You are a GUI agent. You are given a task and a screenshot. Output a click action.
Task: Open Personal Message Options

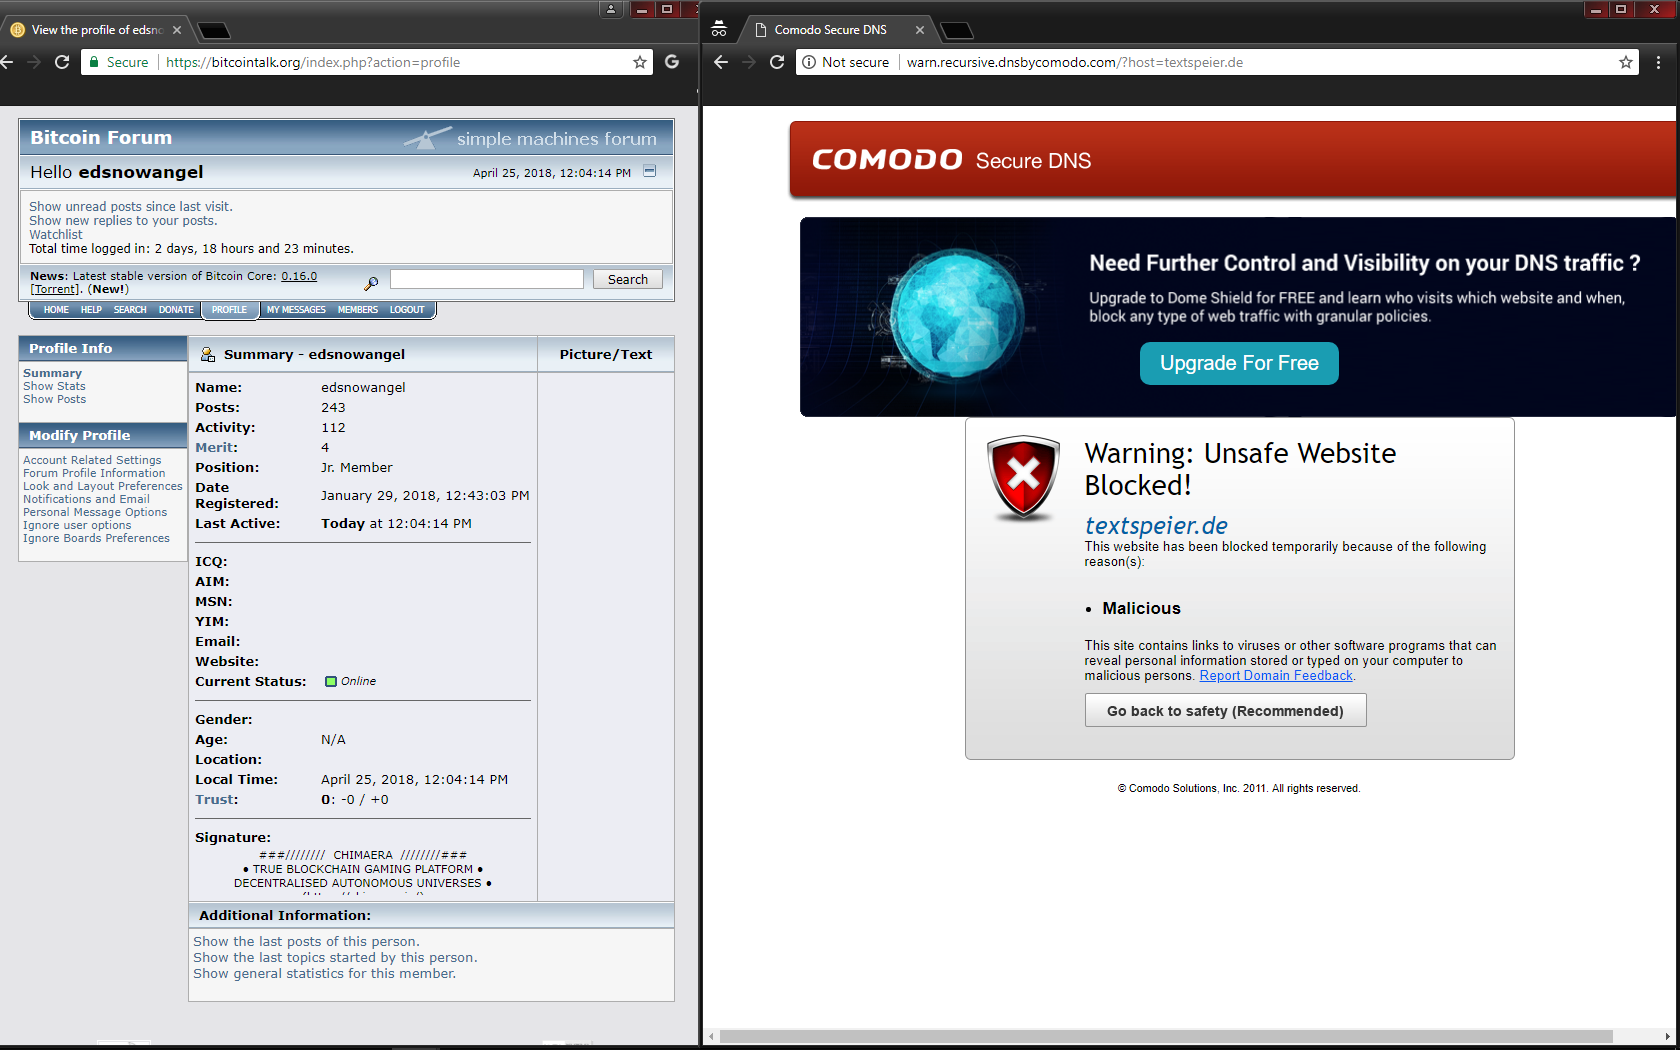(x=95, y=512)
